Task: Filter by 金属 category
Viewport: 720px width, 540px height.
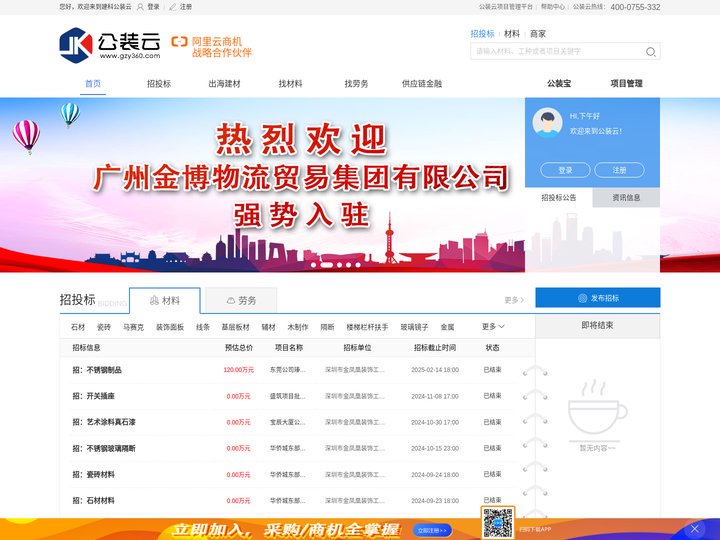Action: (447, 327)
